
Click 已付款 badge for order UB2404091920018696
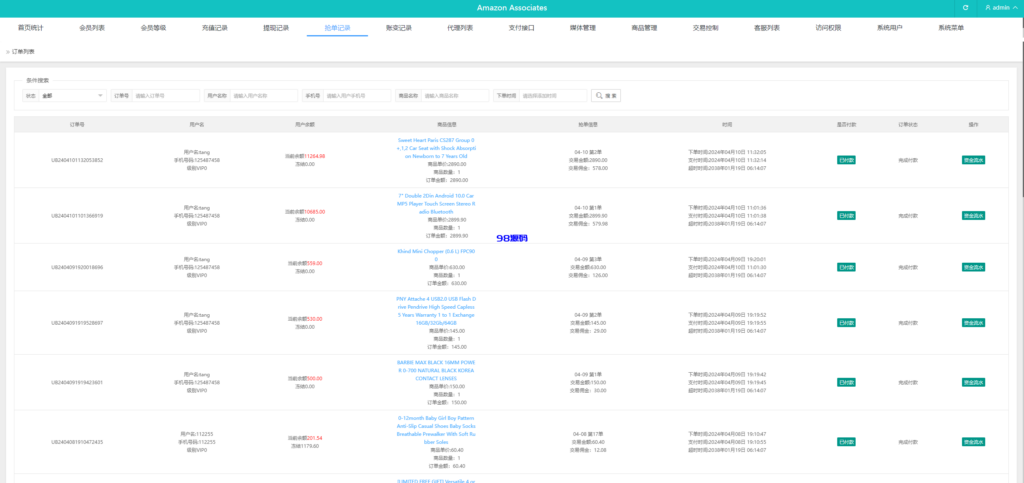click(x=846, y=267)
